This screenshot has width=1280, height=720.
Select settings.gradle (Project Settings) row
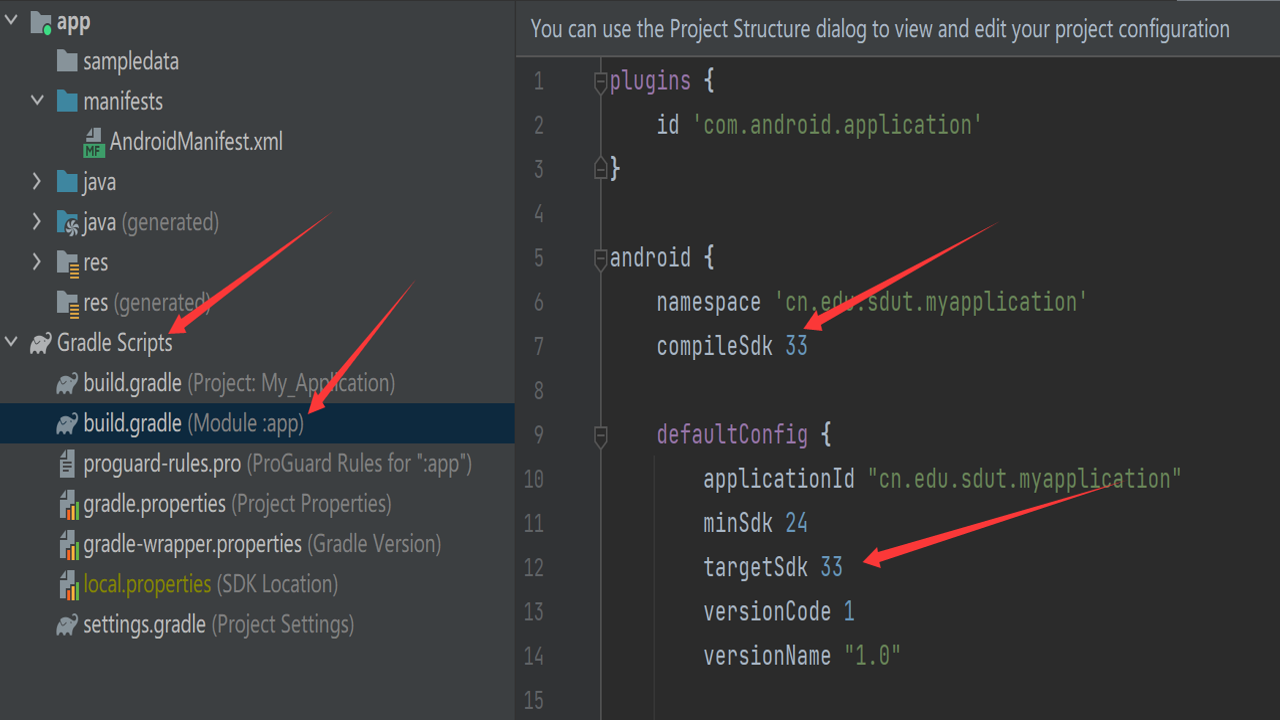tap(257, 625)
